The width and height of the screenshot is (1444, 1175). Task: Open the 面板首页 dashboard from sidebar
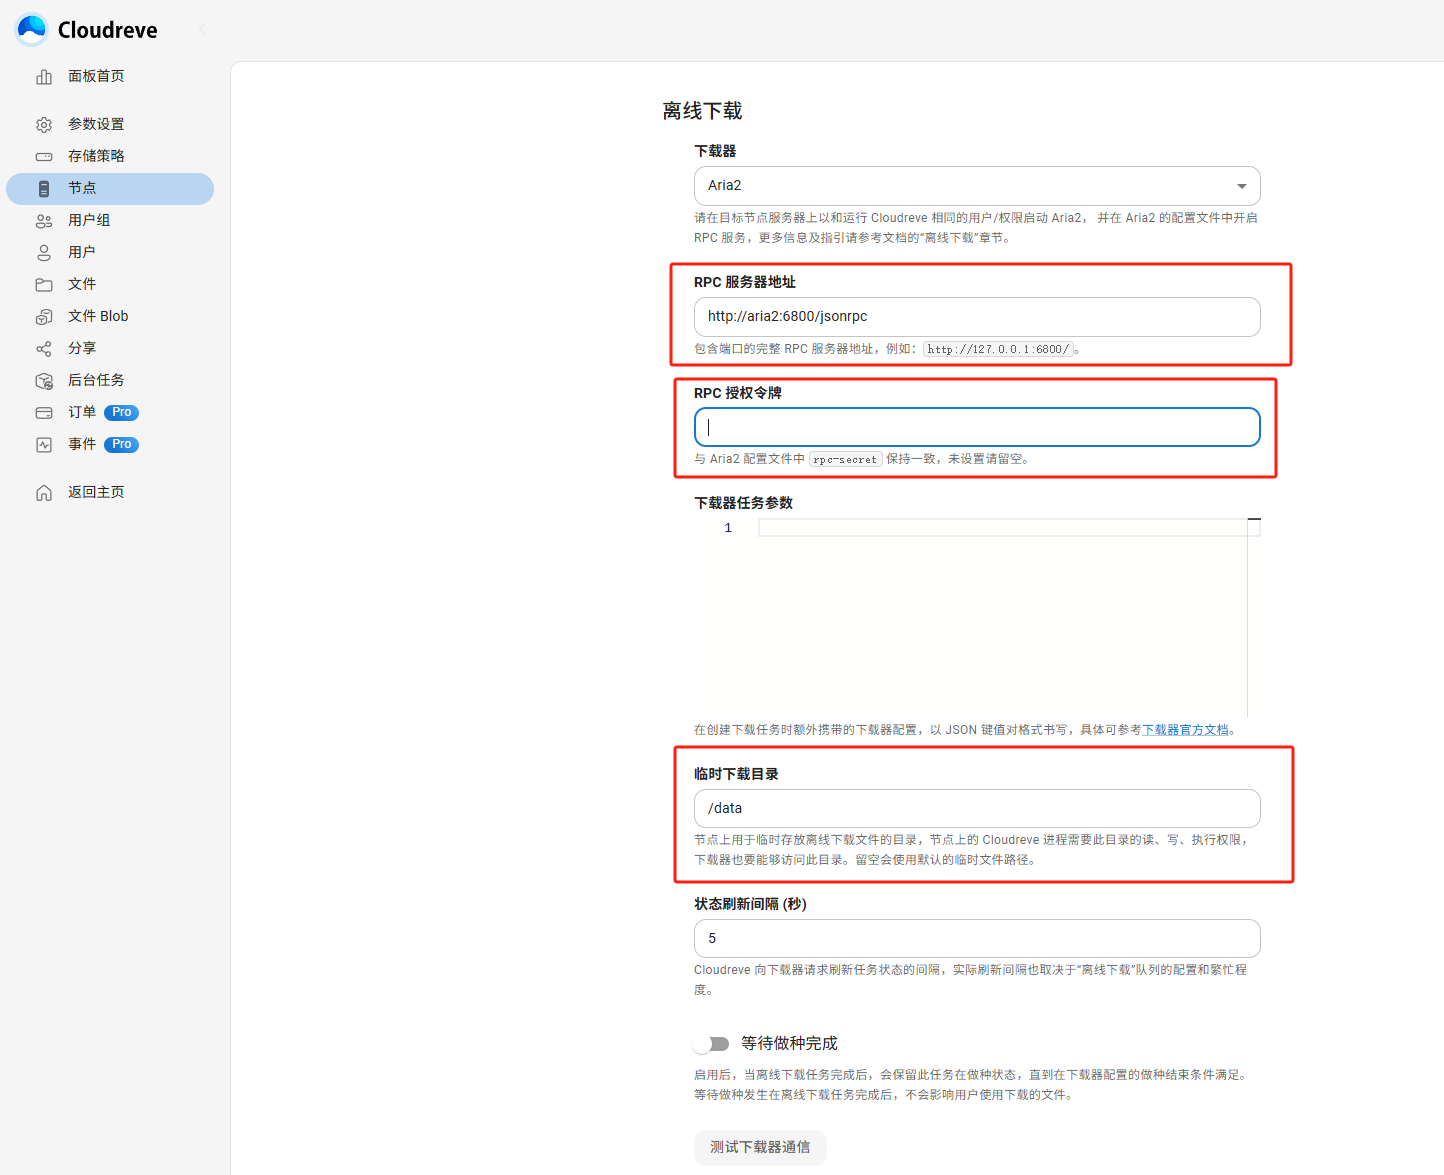[95, 76]
